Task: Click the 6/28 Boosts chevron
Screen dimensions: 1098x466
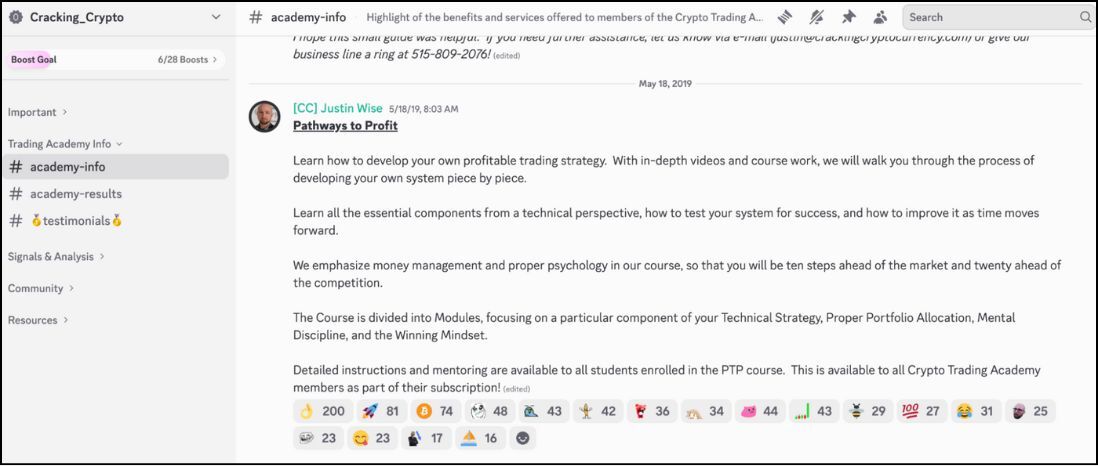Action: [x=214, y=60]
